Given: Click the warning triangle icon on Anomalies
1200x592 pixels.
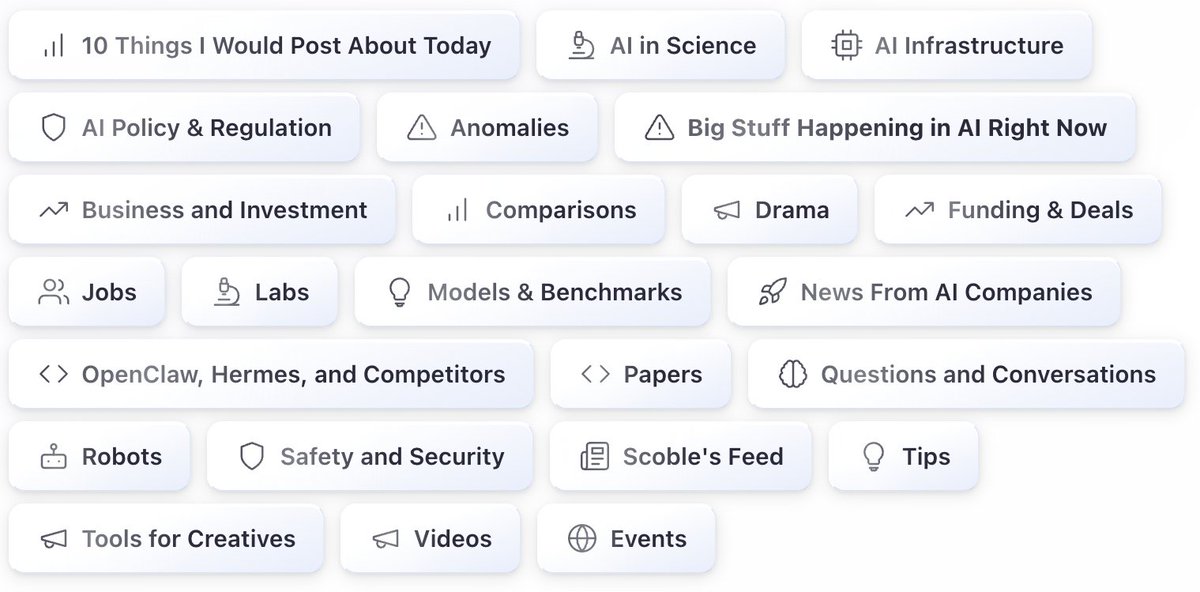Looking at the screenshot, I should click(422, 128).
